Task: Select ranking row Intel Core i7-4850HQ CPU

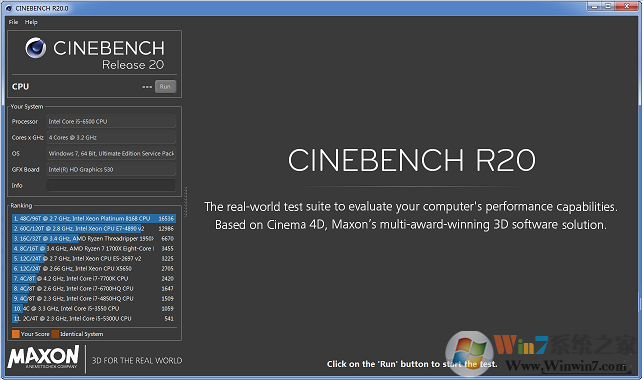Action: point(94,298)
